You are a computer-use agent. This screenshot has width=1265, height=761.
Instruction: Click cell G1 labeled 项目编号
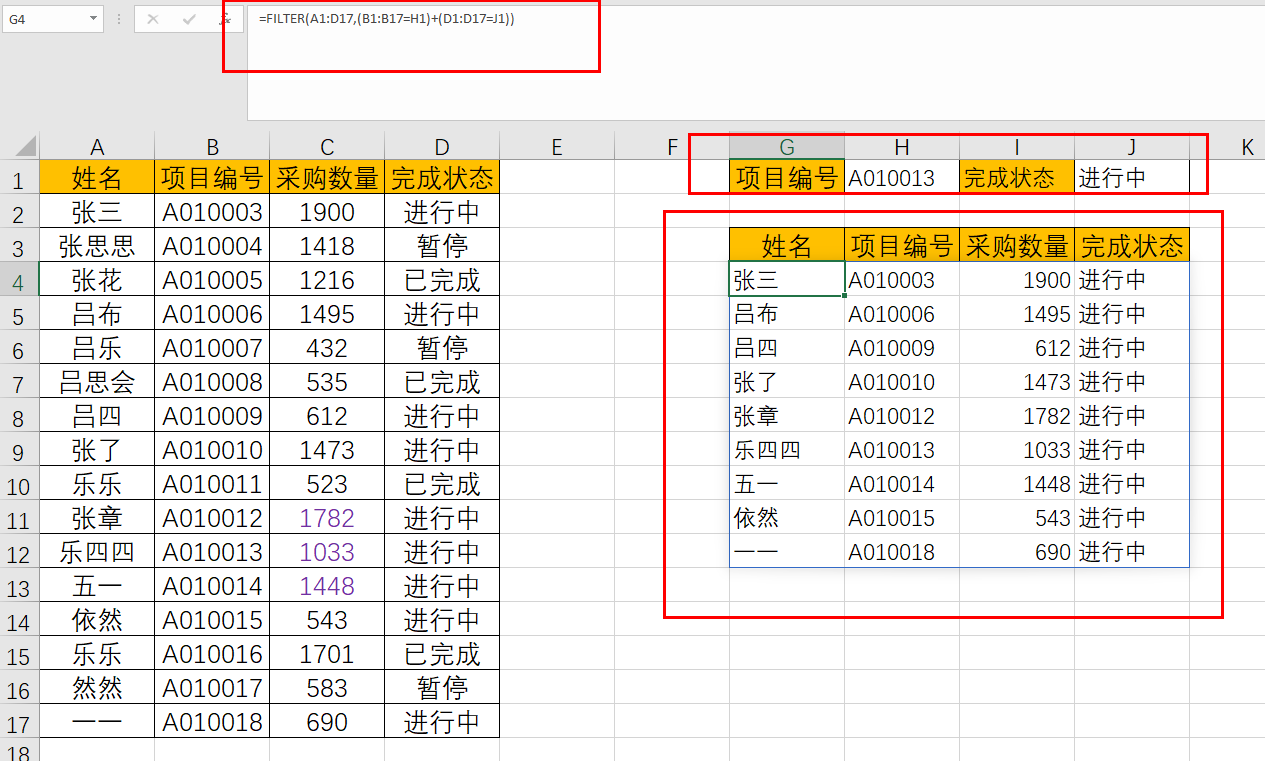(x=787, y=178)
